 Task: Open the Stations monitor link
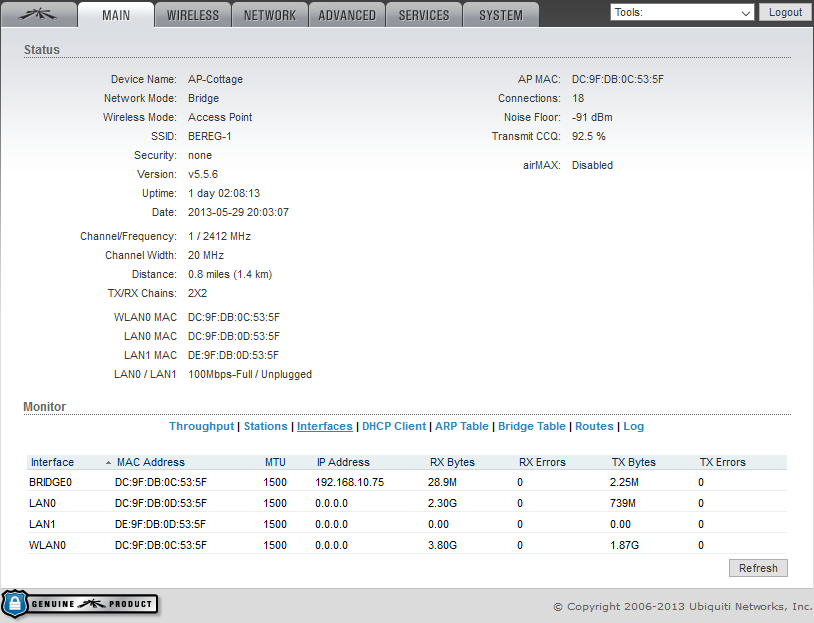[x=265, y=426]
